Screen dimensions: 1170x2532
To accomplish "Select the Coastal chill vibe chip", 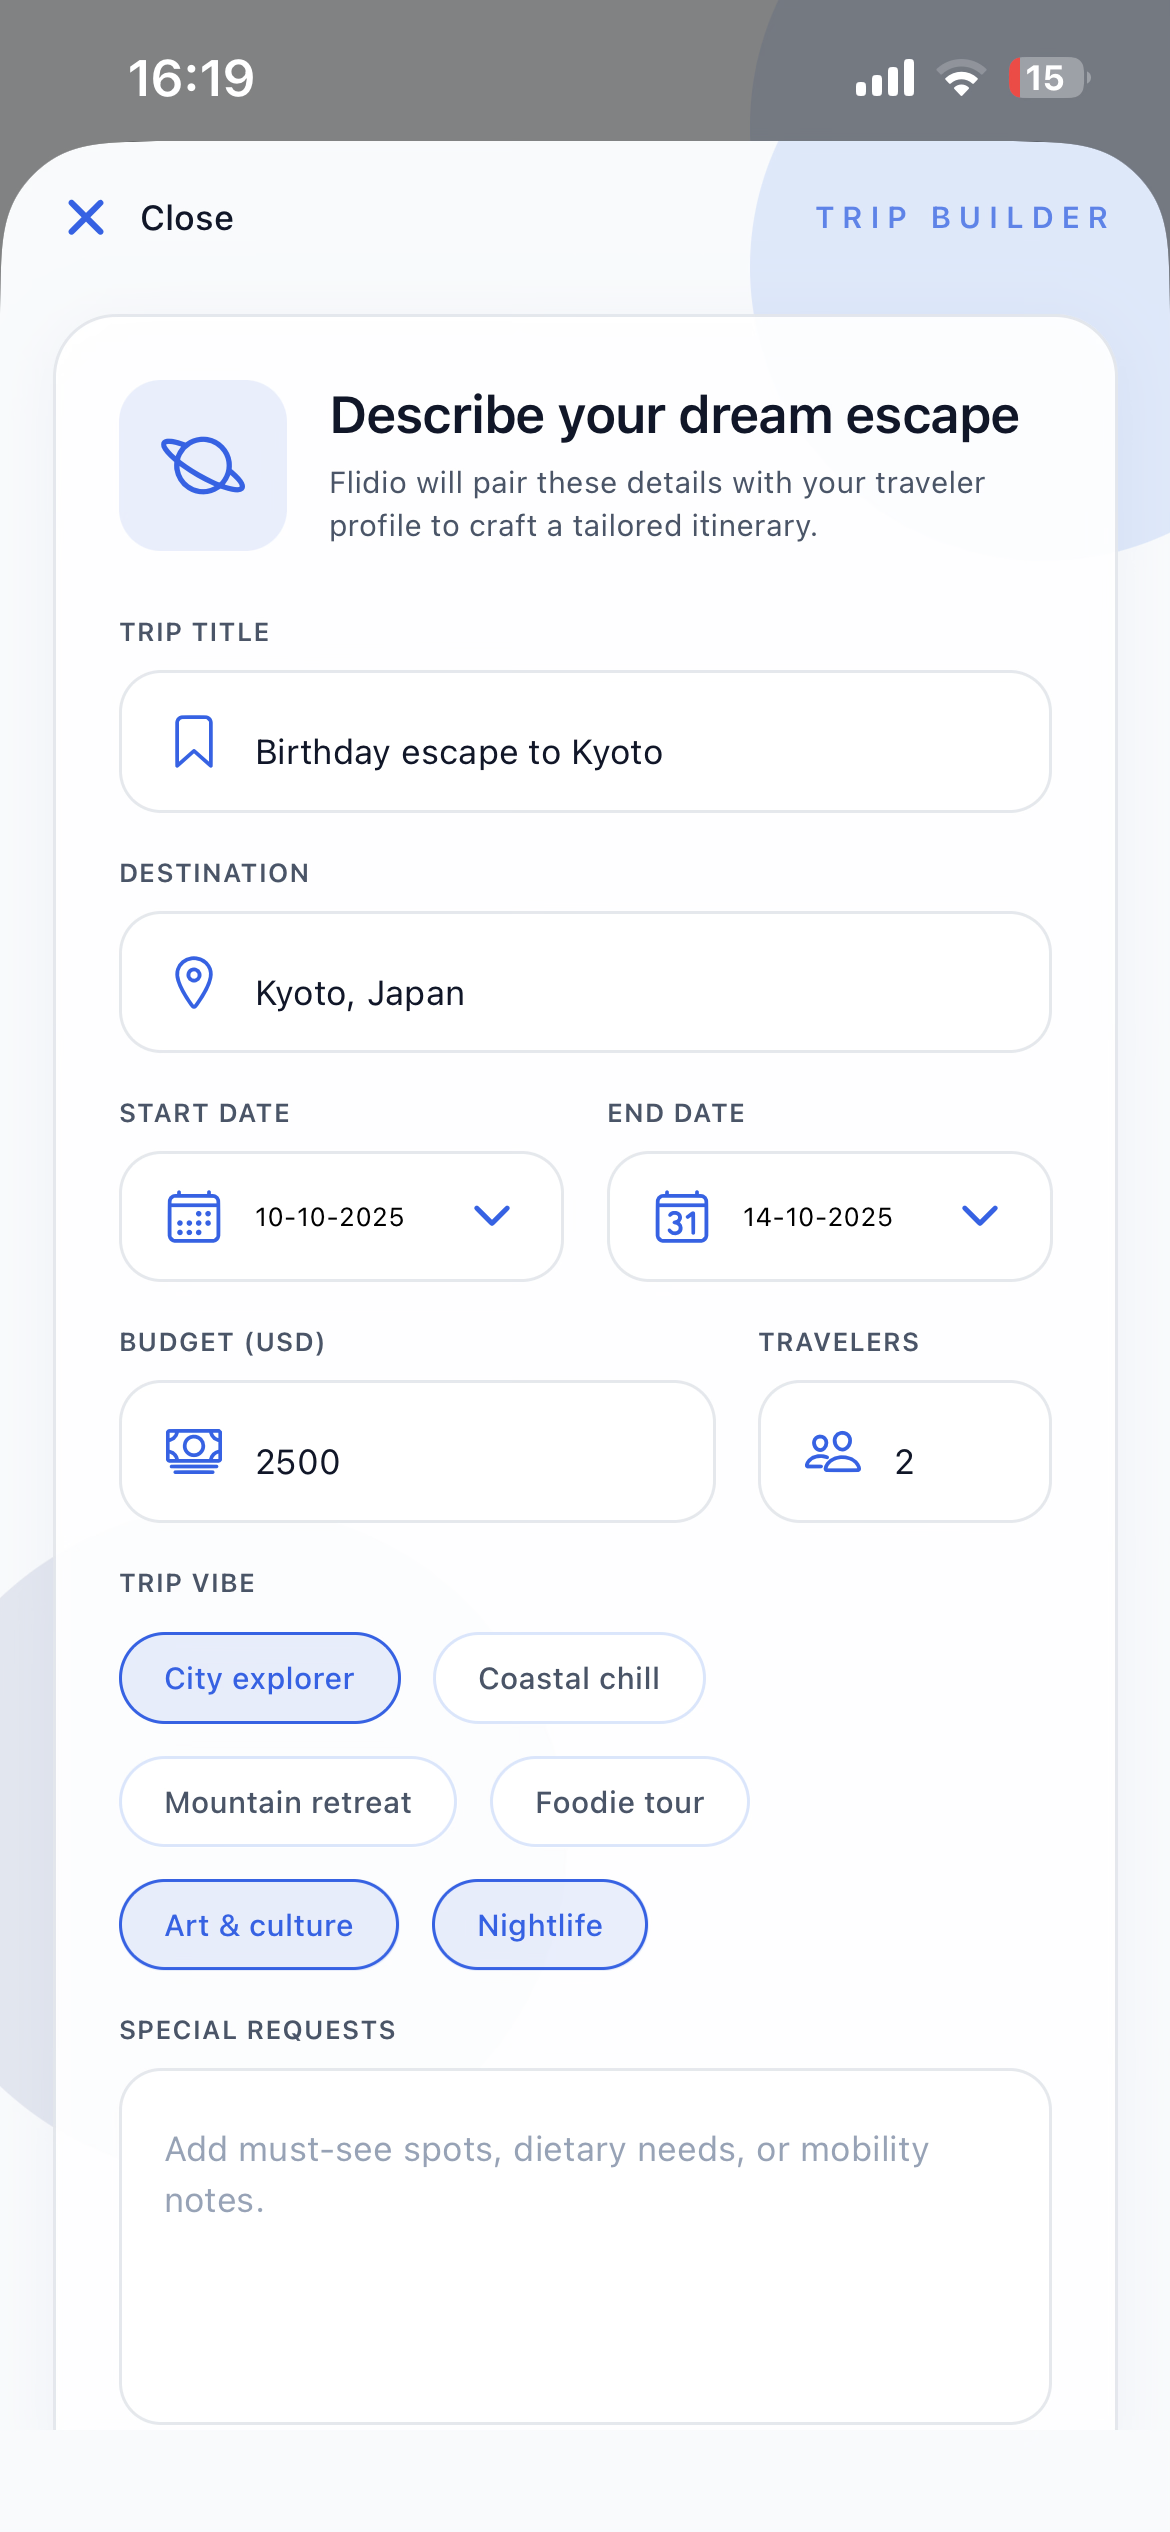I will coord(569,1678).
